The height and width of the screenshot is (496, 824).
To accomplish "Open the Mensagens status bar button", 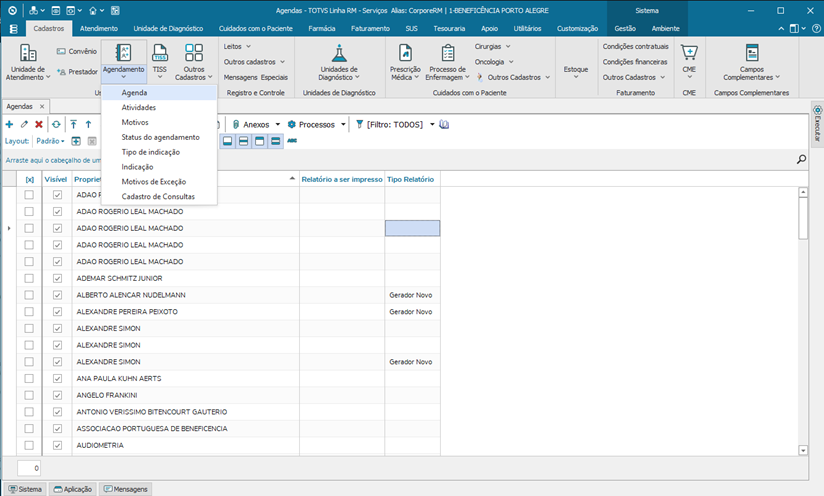I will point(126,489).
